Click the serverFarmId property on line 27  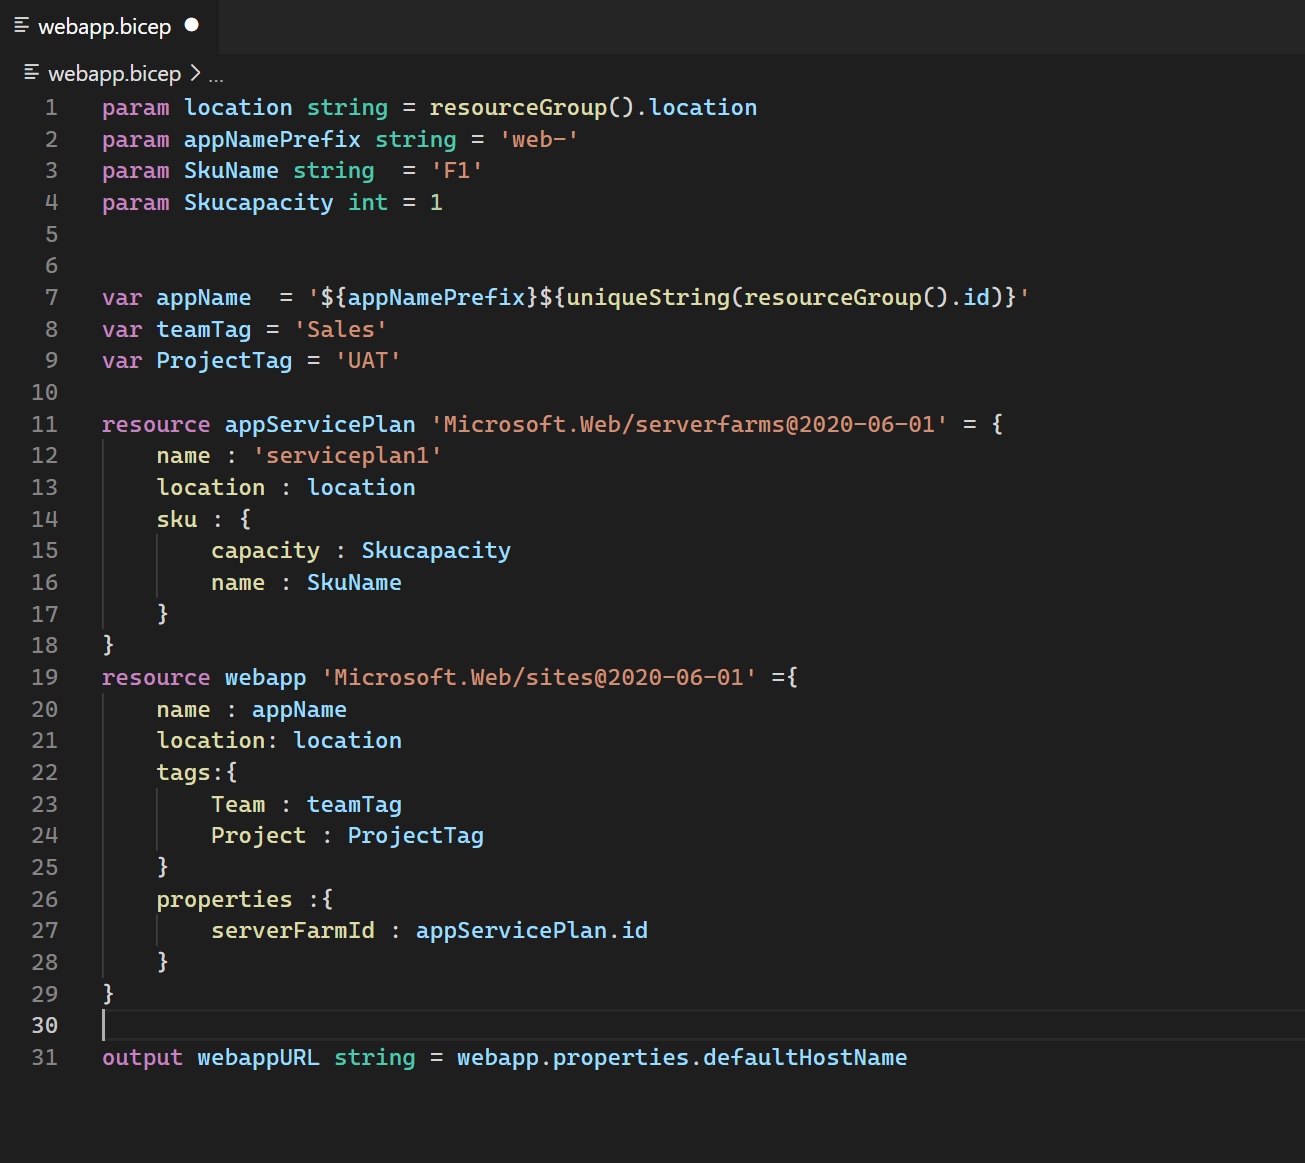click(x=292, y=930)
